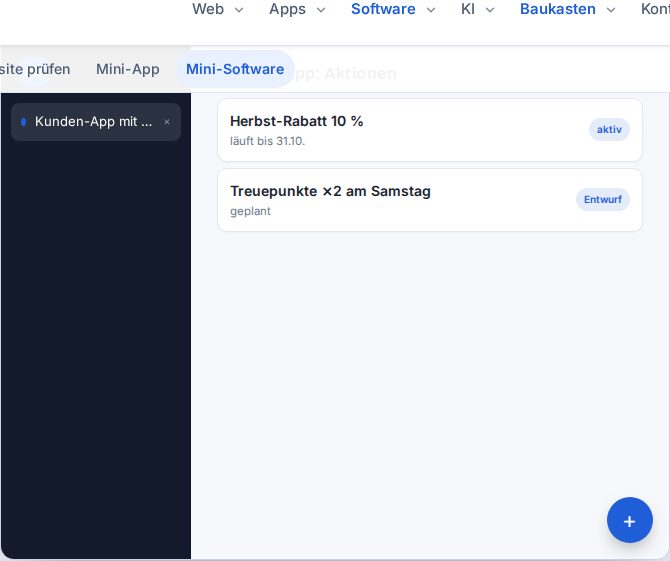Open the tab ending in 'site prüfen'
The image size is (670, 561).
click(35, 69)
